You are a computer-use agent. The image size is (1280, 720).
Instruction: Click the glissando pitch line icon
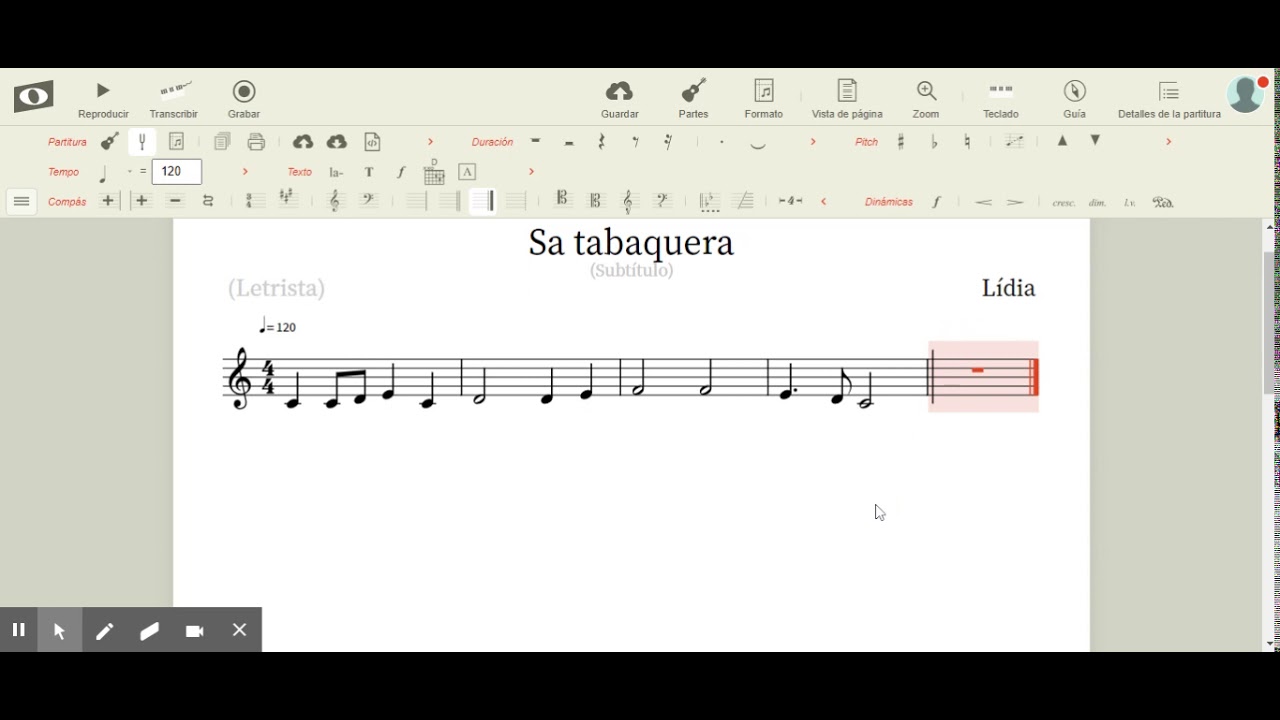point(1014,142)
